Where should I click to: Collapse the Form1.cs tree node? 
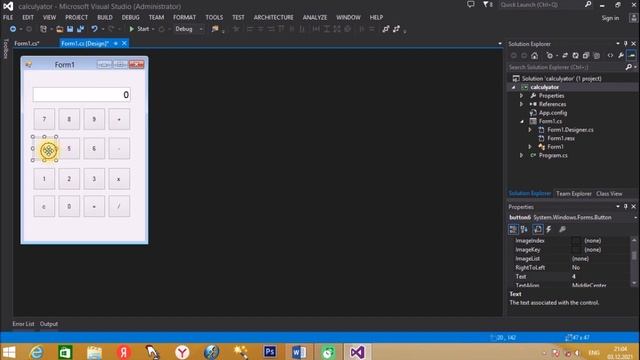(522, 121)
